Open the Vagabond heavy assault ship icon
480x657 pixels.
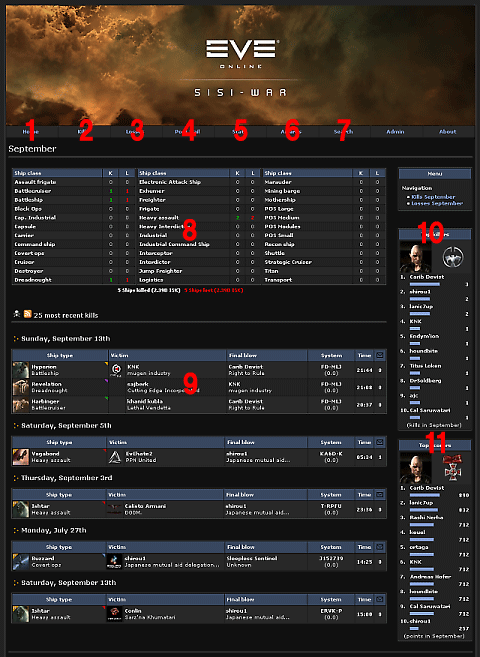pyautogui.click(x=21, y=457)
